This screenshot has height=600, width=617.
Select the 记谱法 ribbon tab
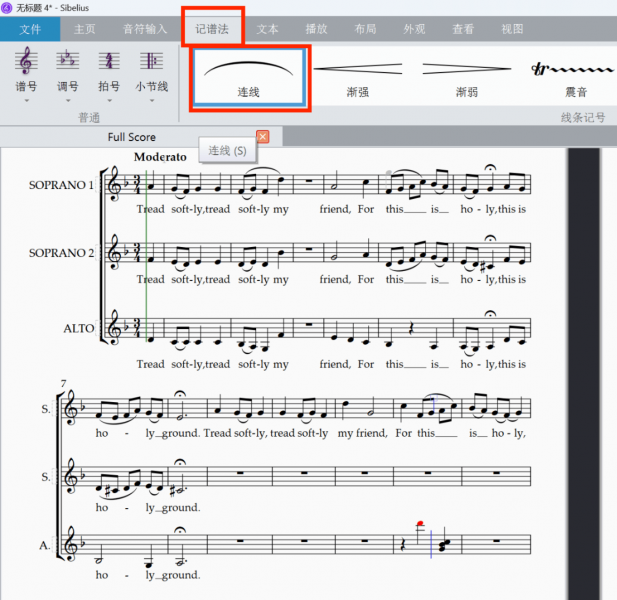[212, 29]
